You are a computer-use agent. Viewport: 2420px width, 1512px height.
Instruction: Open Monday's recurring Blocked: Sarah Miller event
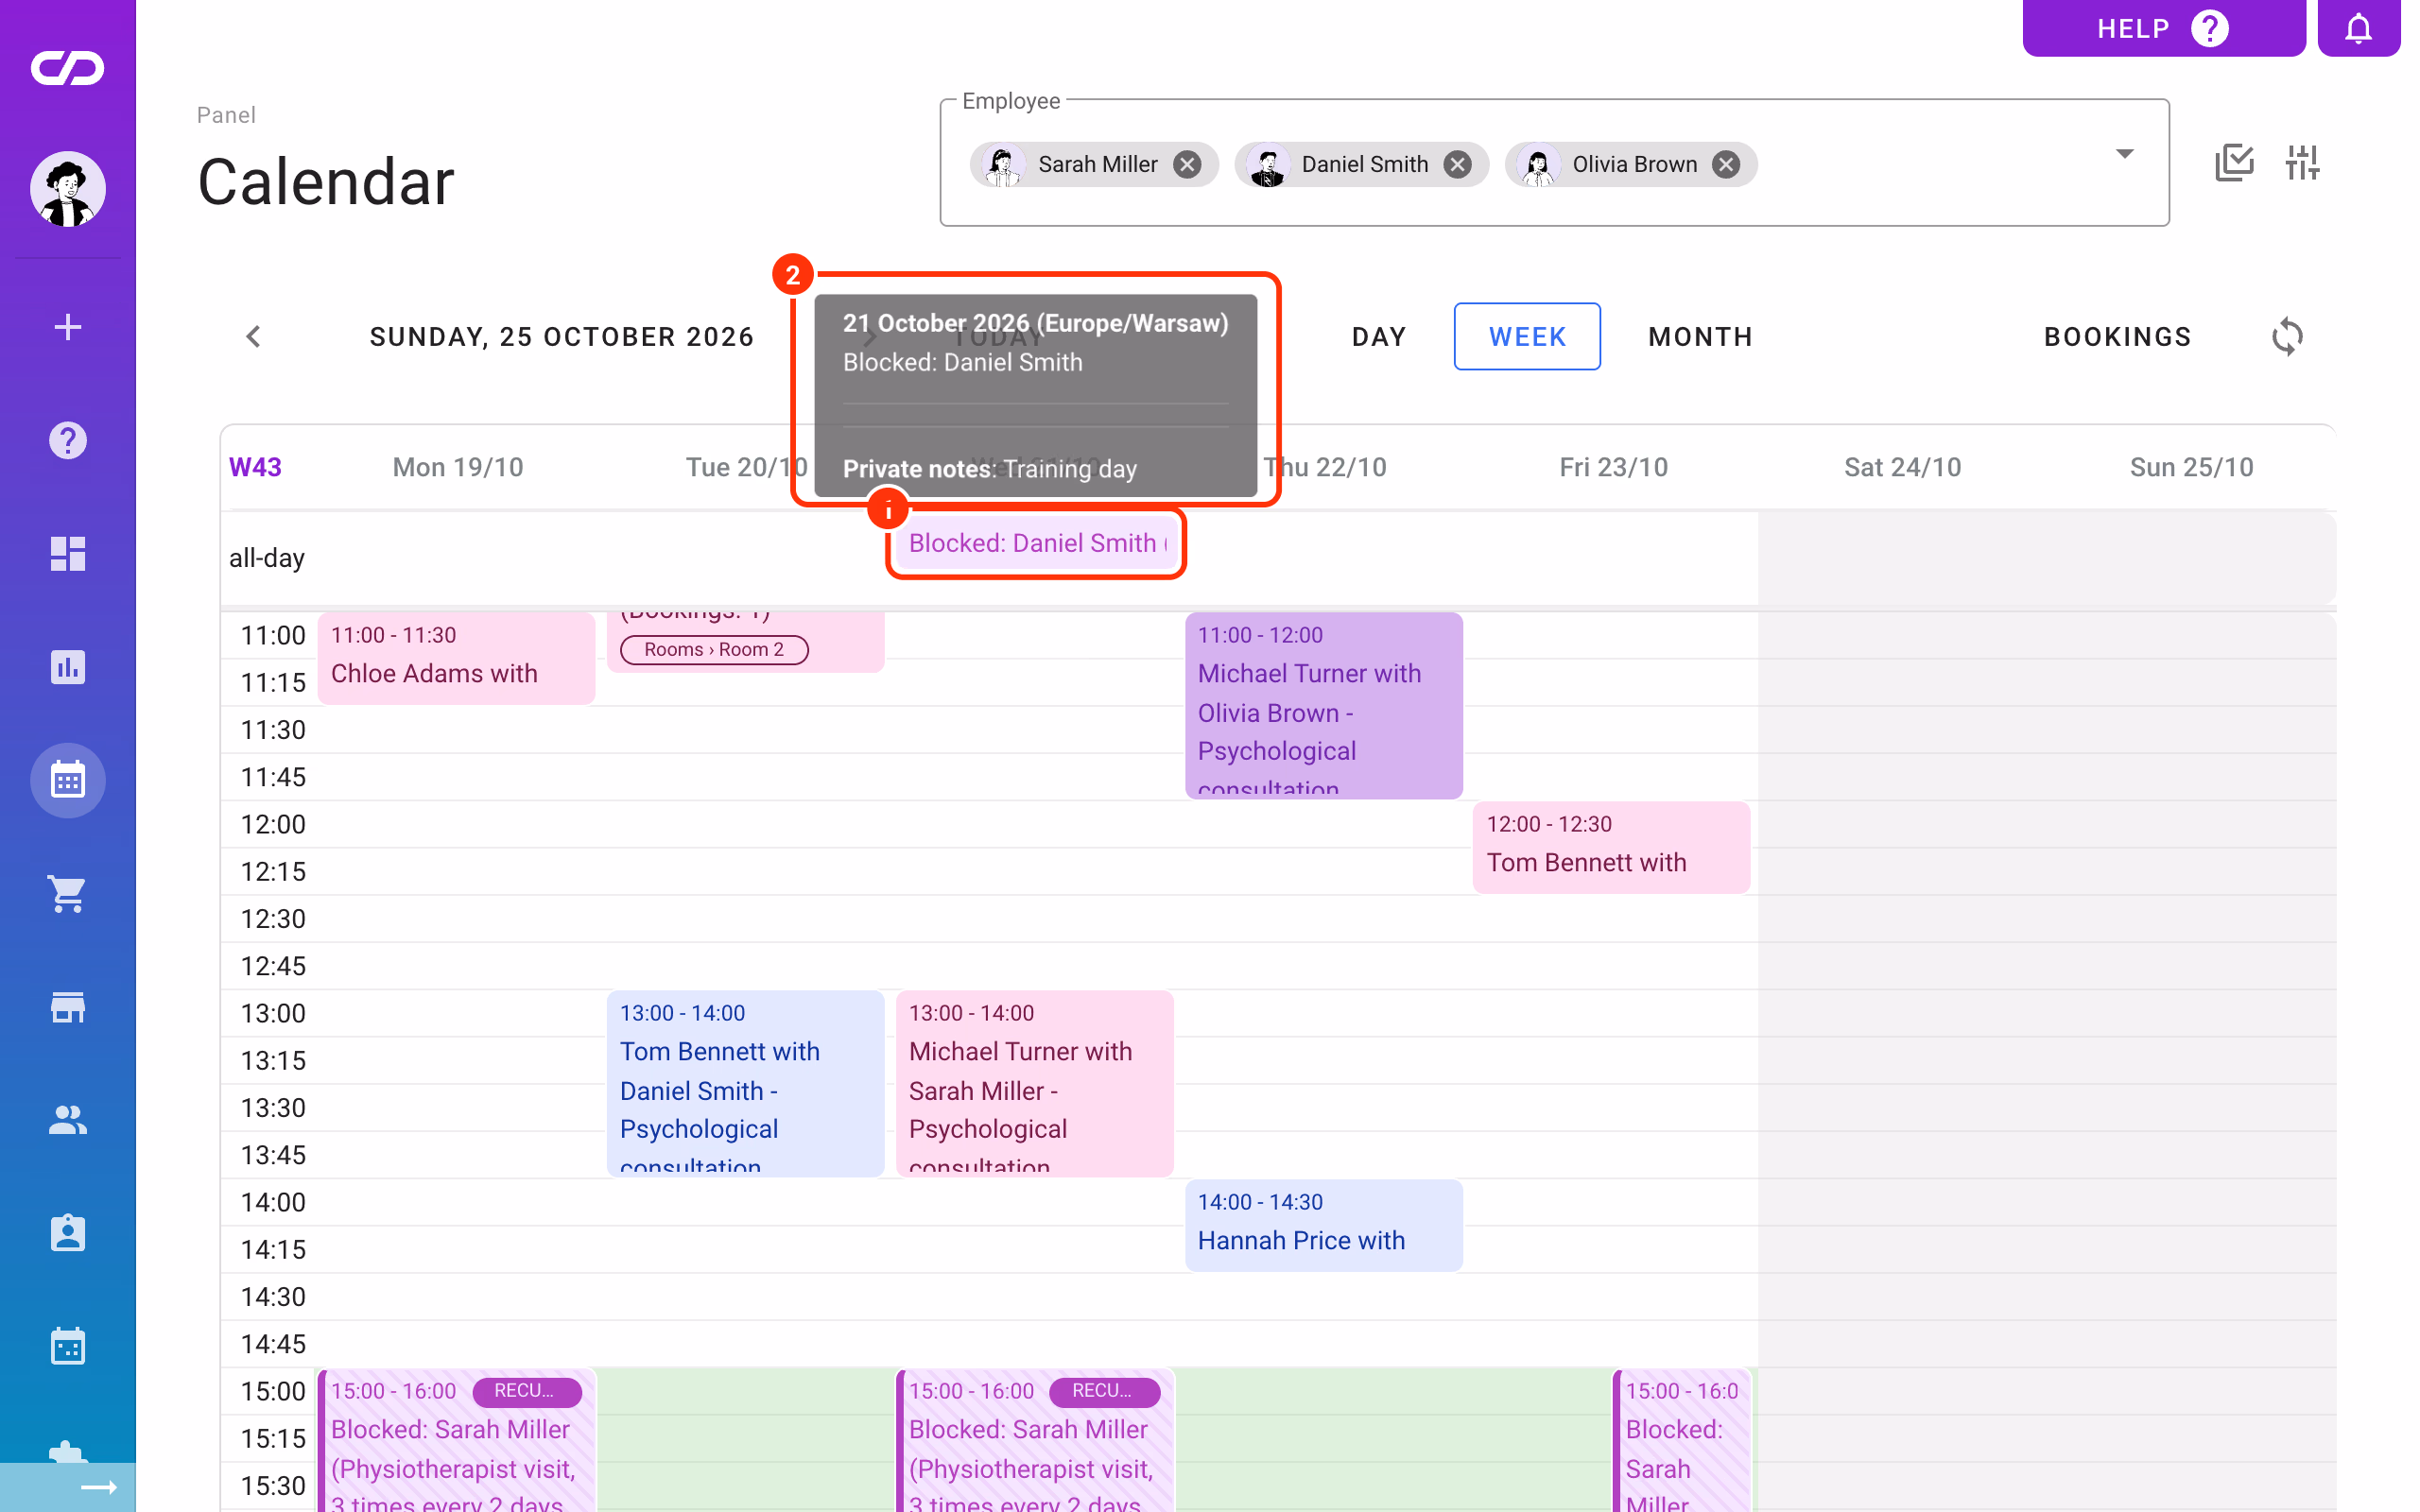click(x=456, y=1441)
